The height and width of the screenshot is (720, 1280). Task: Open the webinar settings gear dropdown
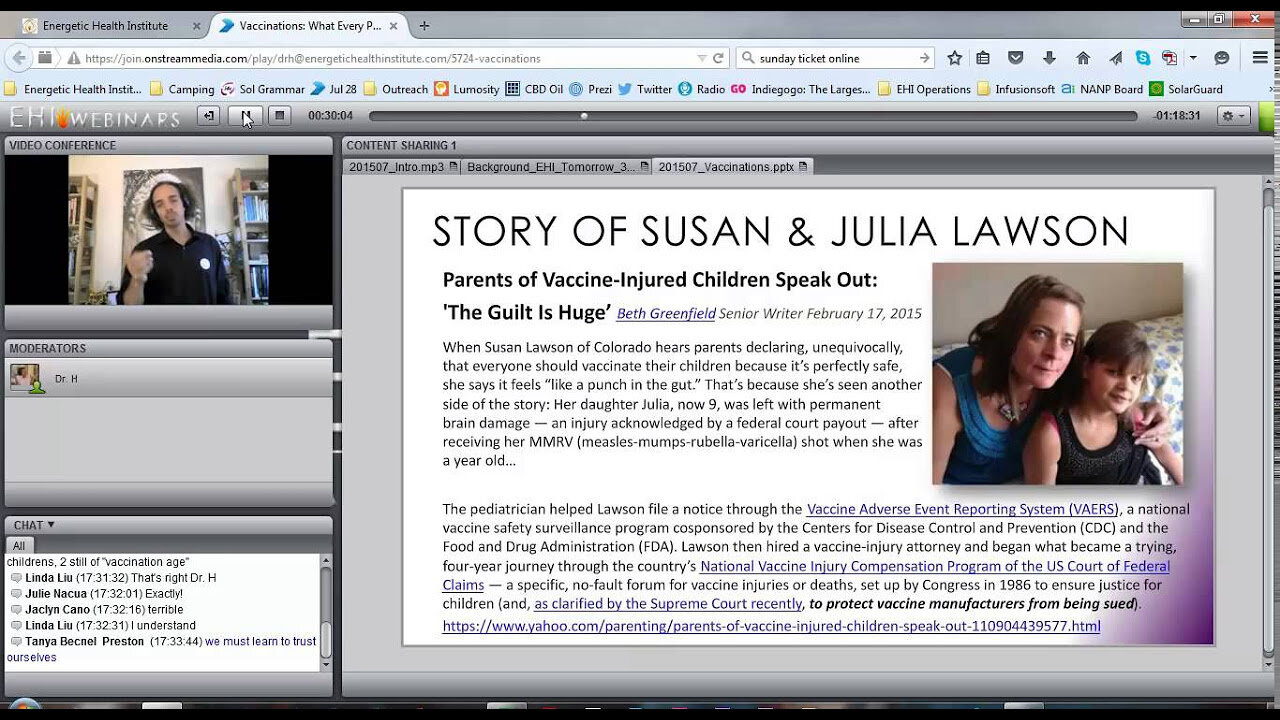(x=1233, y=116)
